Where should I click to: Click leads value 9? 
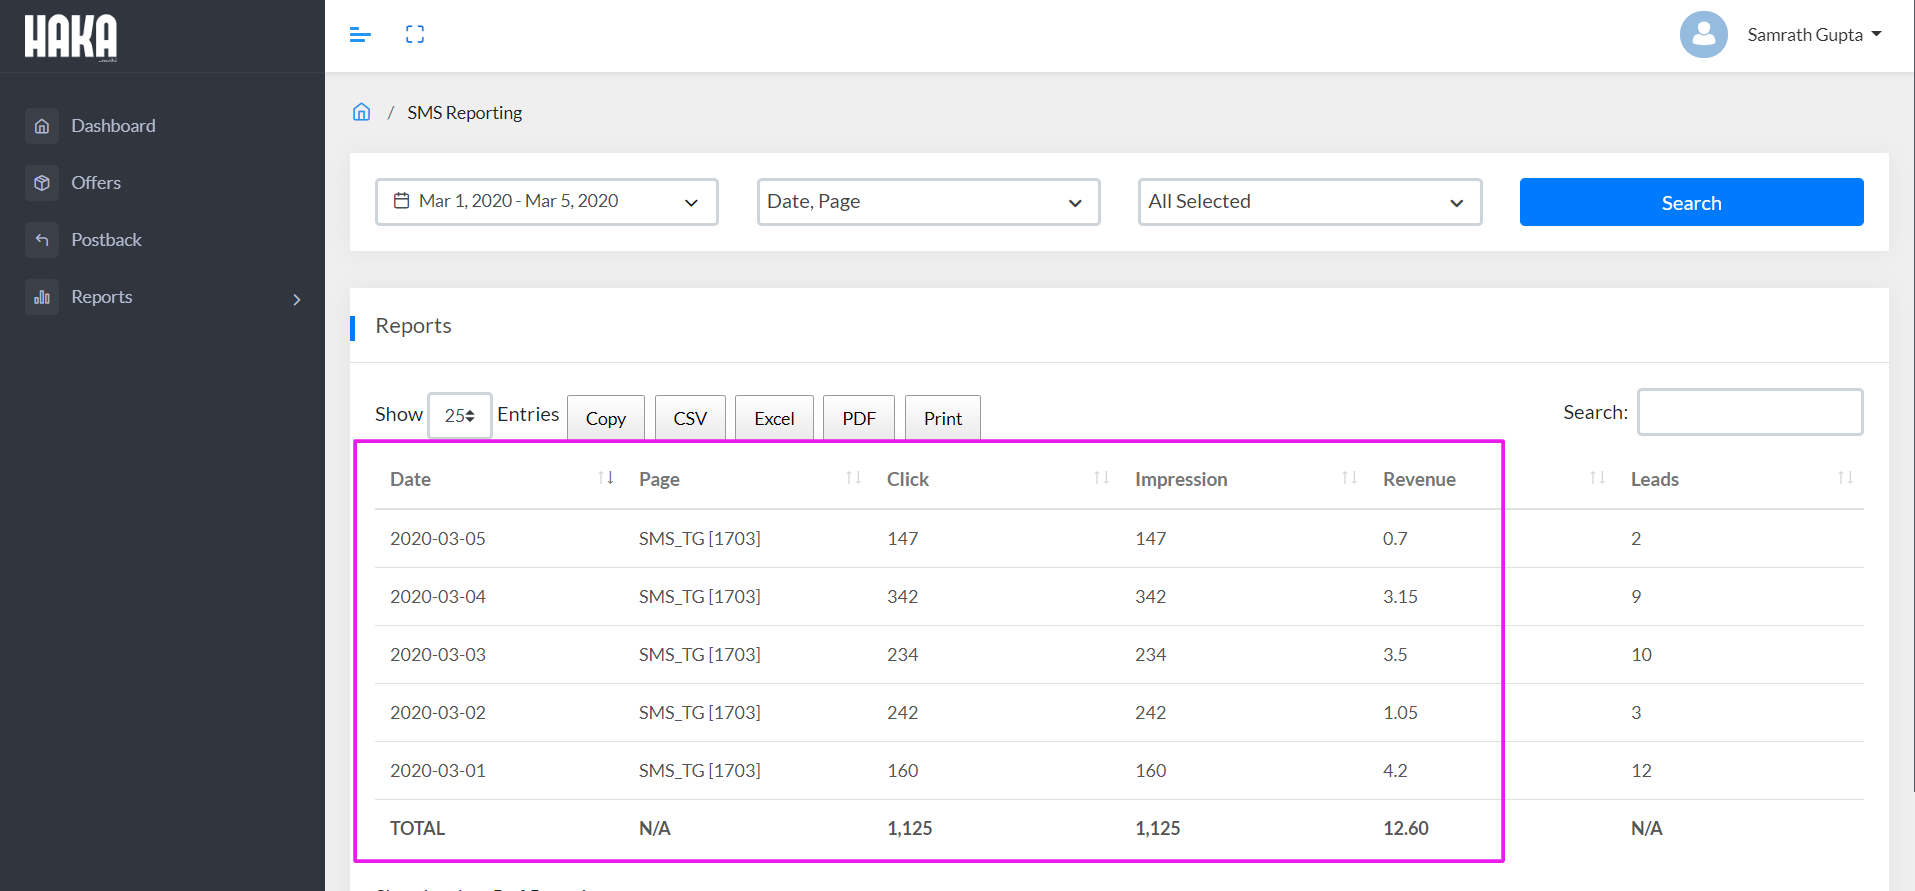tap(1636, 596)
